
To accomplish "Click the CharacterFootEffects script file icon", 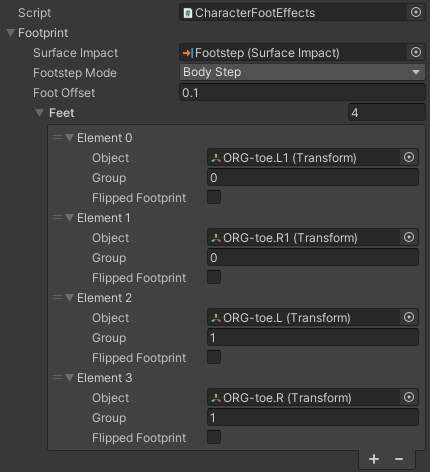I will pos(188,13).
